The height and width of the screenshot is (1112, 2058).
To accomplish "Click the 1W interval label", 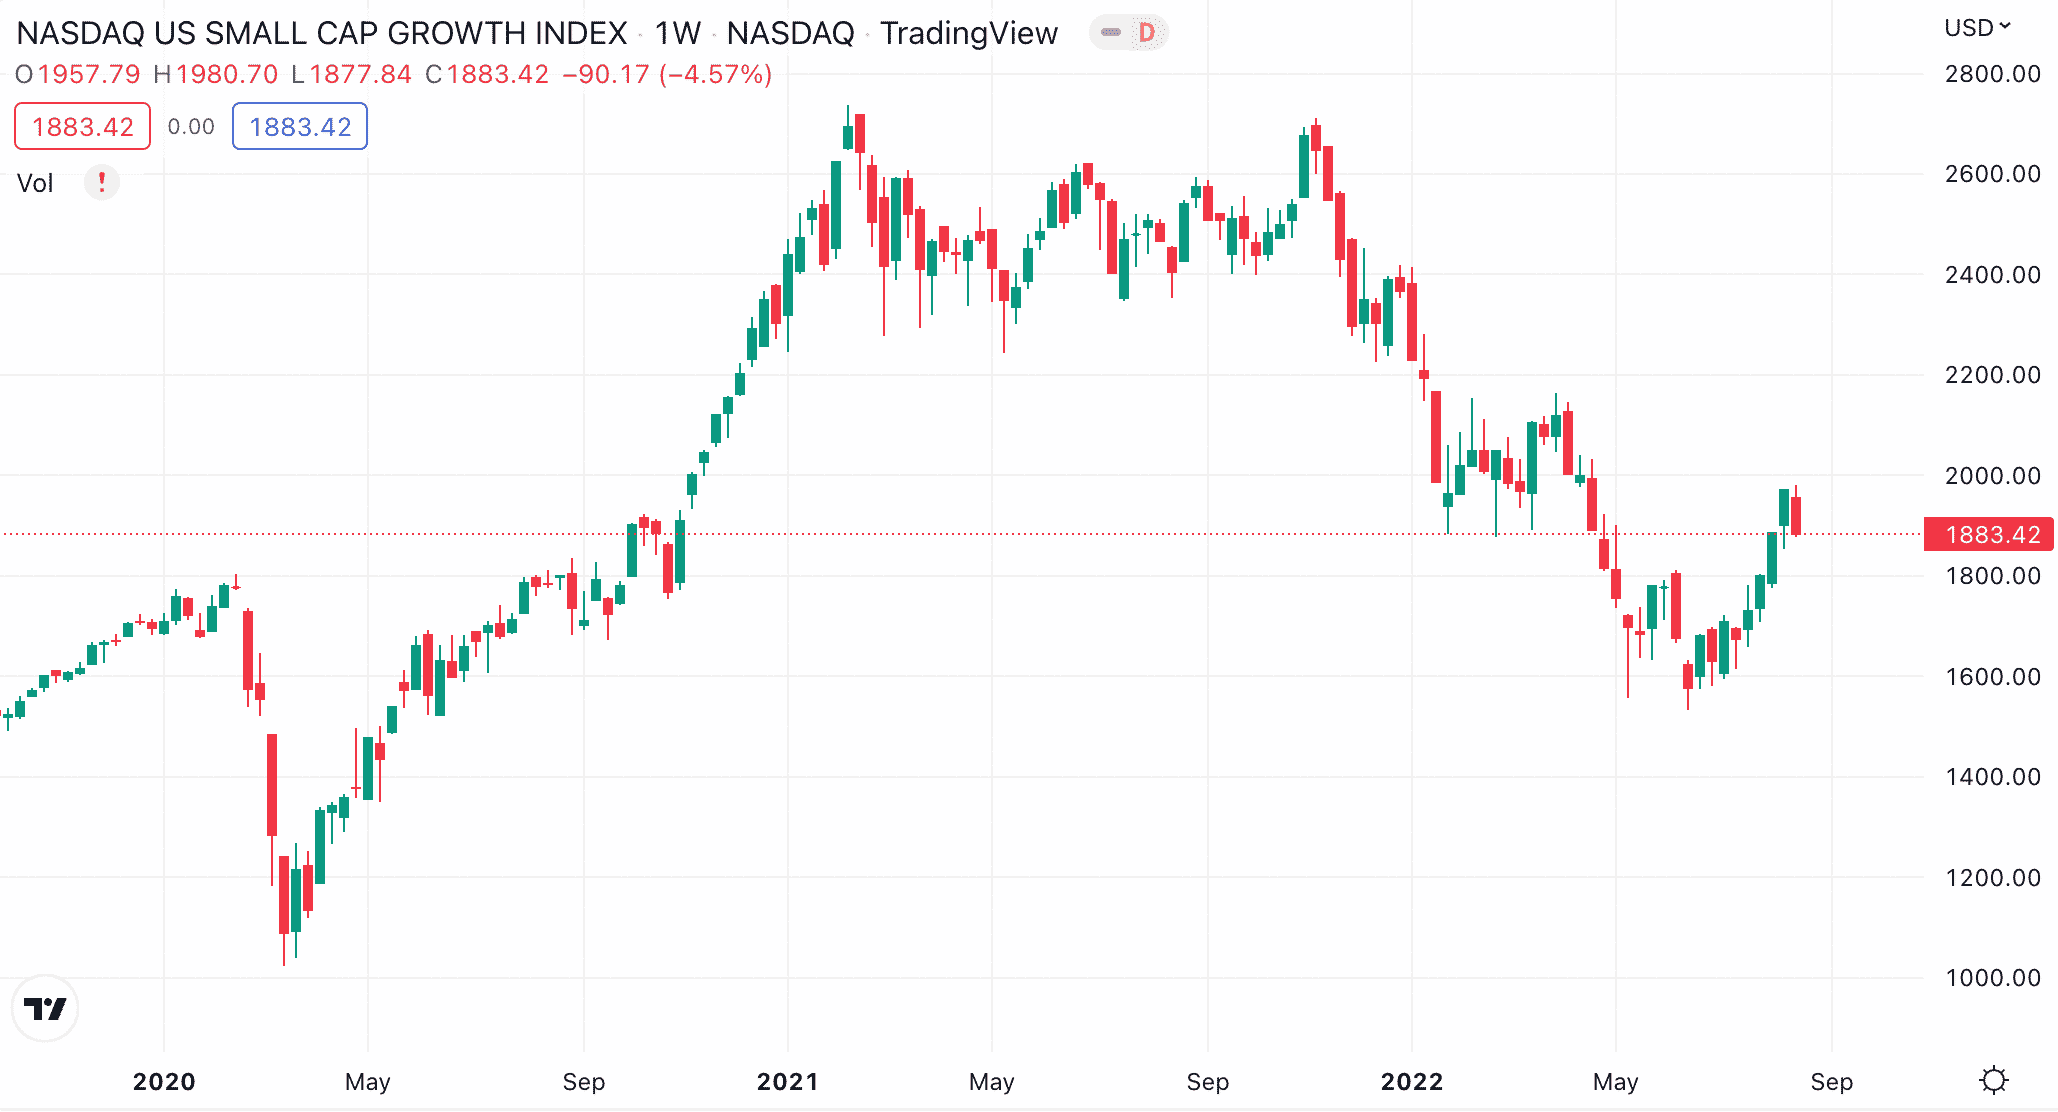I will (677, 33).
